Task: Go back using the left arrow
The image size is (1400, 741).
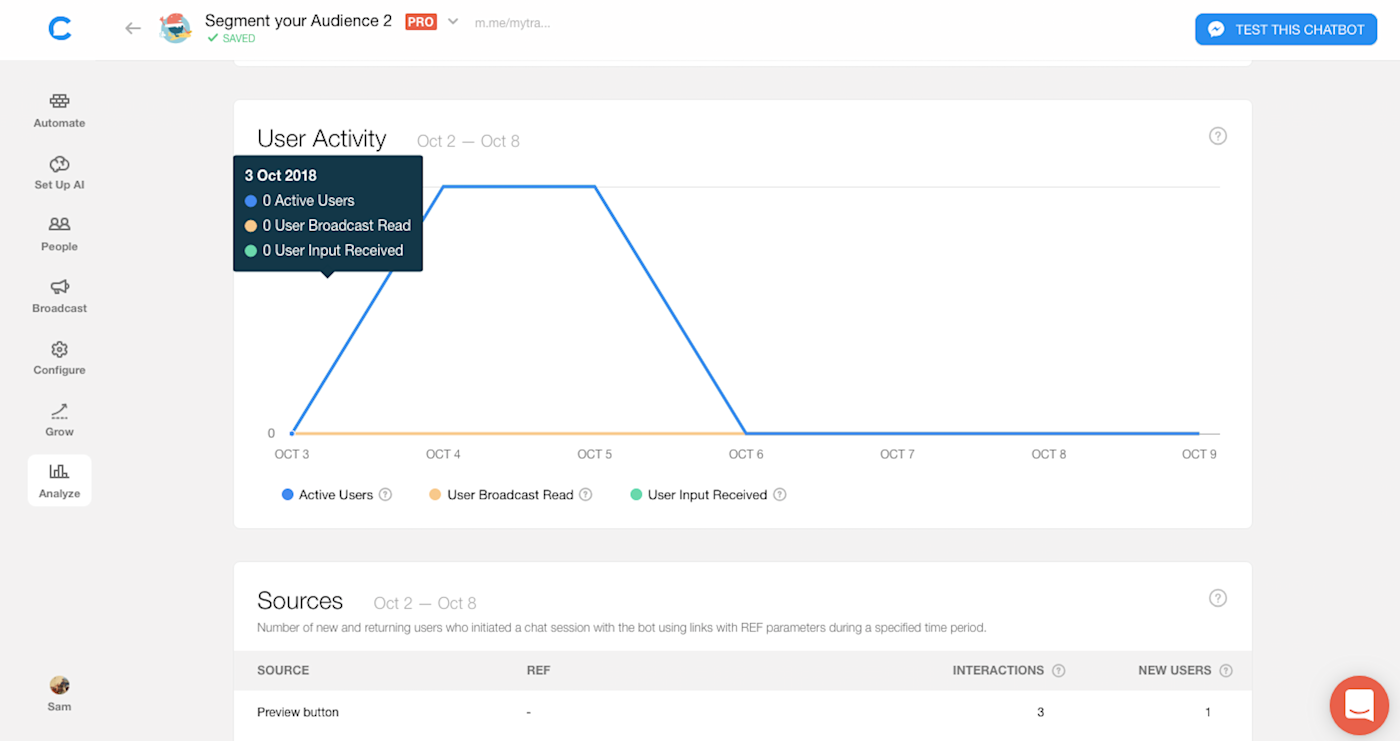Action: click(133, 28)
